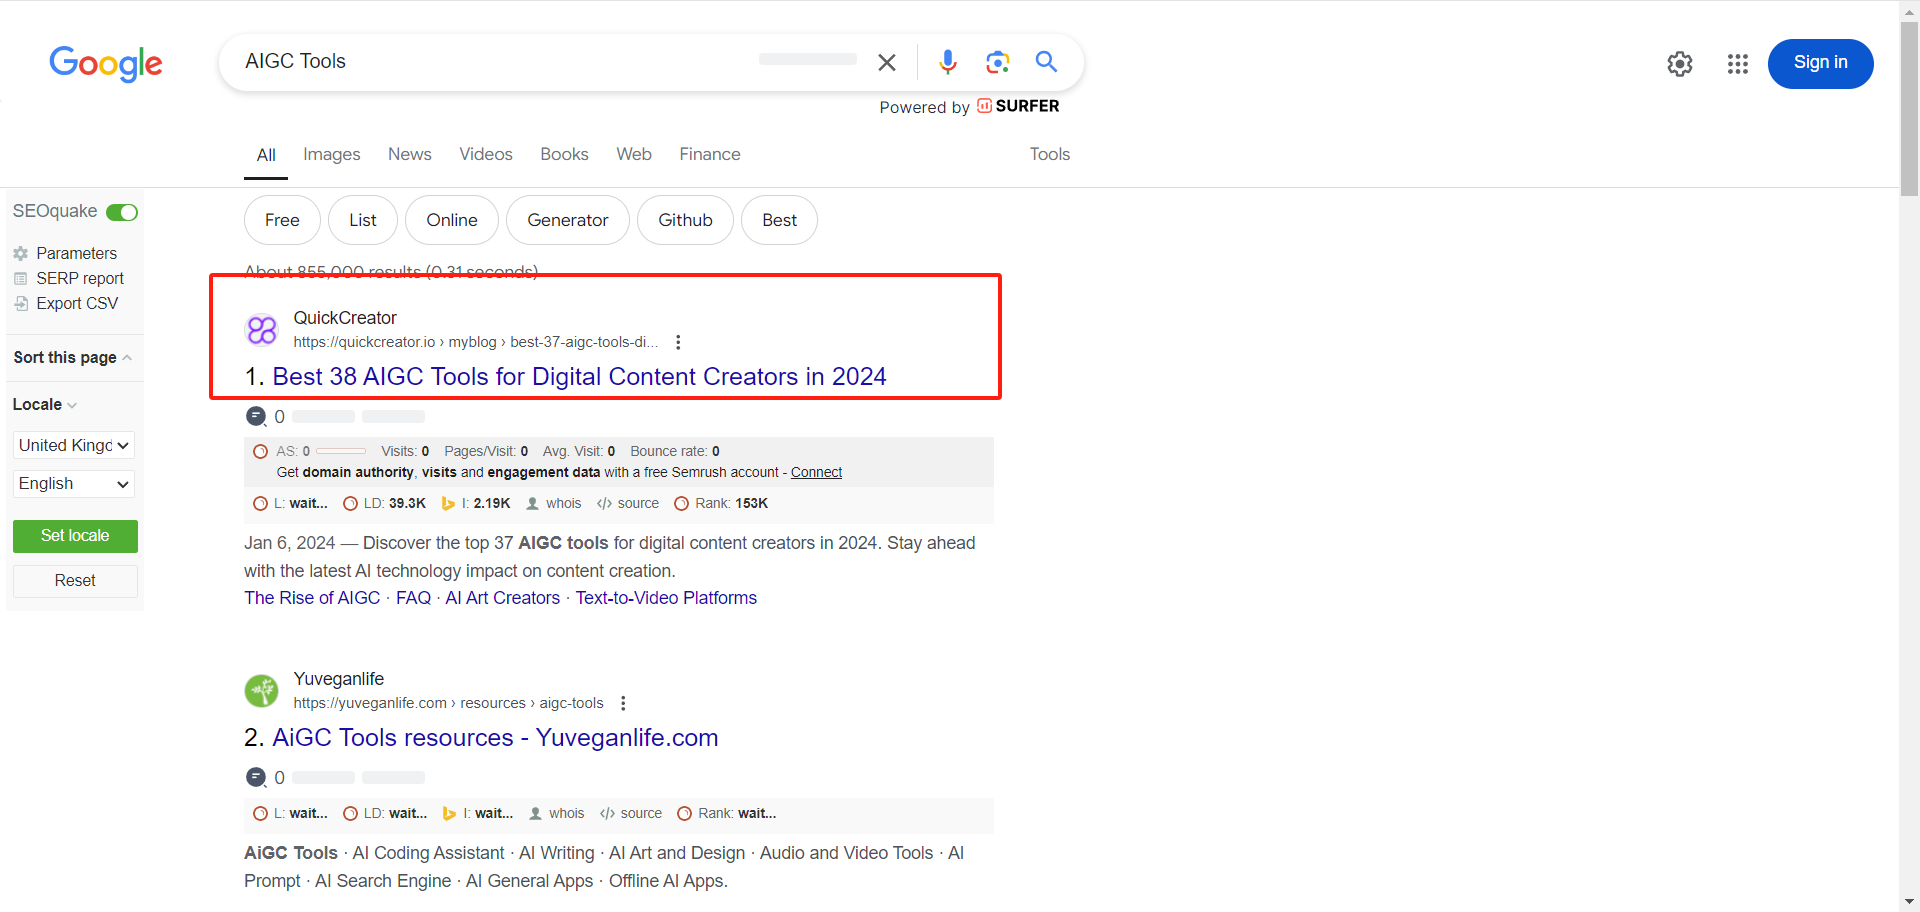Image resolution: width=1920 pixels, height=912 pixels.
Task: Open The Rise of AIGC sitelink
Action: (x=312, y=598)
